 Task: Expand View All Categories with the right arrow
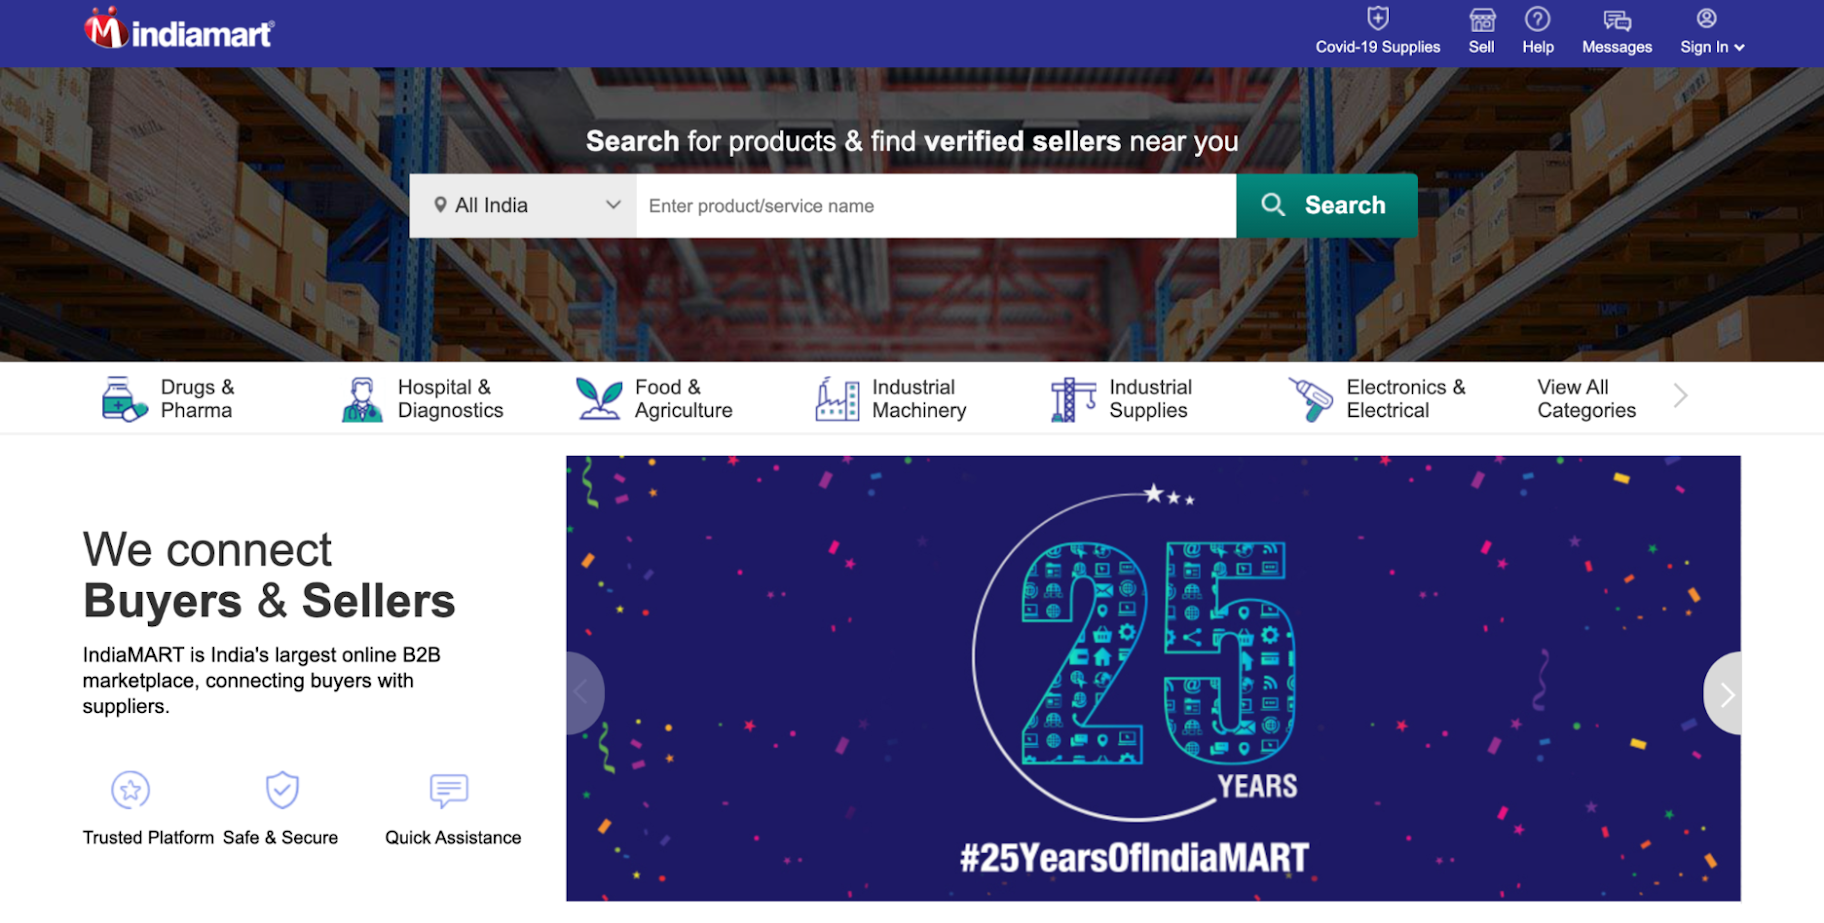(1679, 396)
